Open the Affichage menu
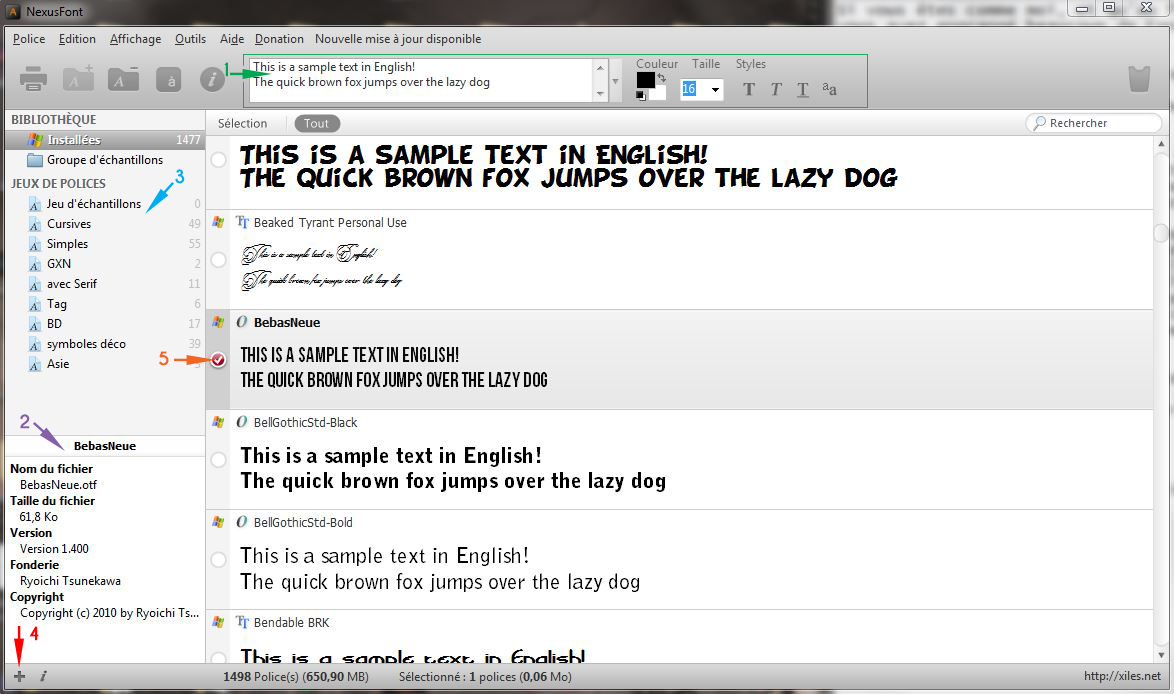This screenshot has height=694, width=1174. [136, 39]
